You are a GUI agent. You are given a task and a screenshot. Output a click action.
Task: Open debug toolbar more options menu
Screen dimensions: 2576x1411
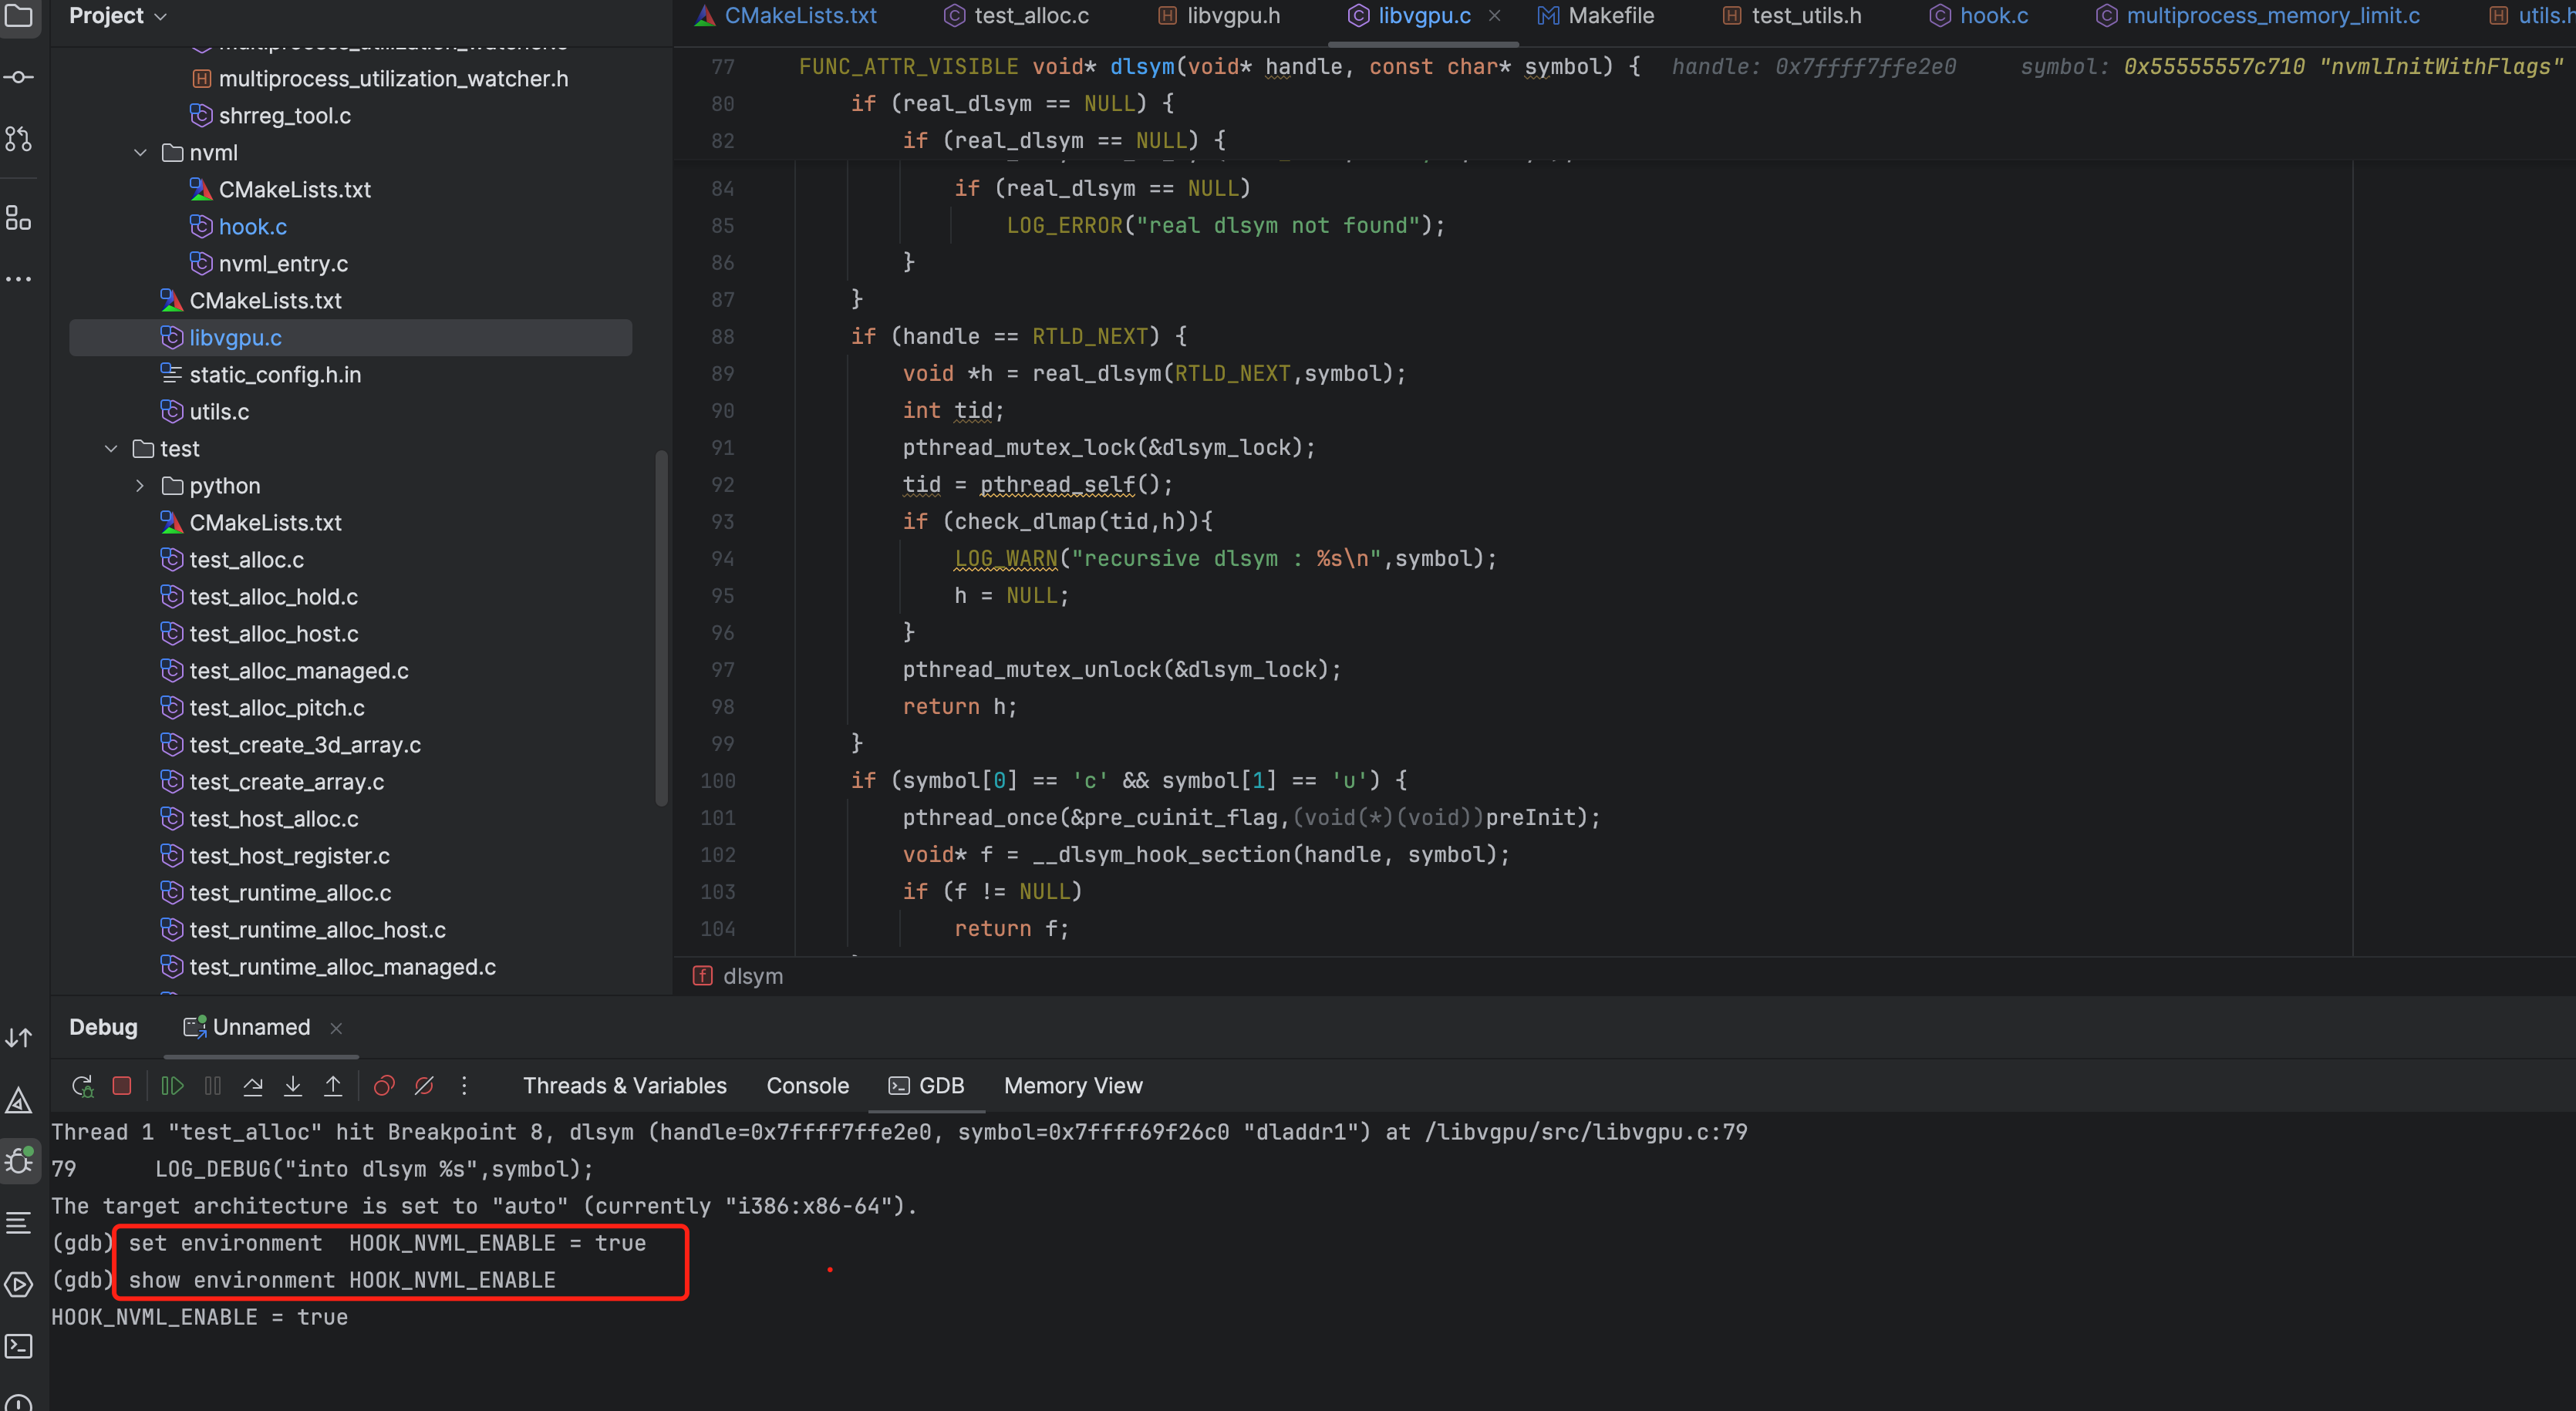pos(464,1086)
